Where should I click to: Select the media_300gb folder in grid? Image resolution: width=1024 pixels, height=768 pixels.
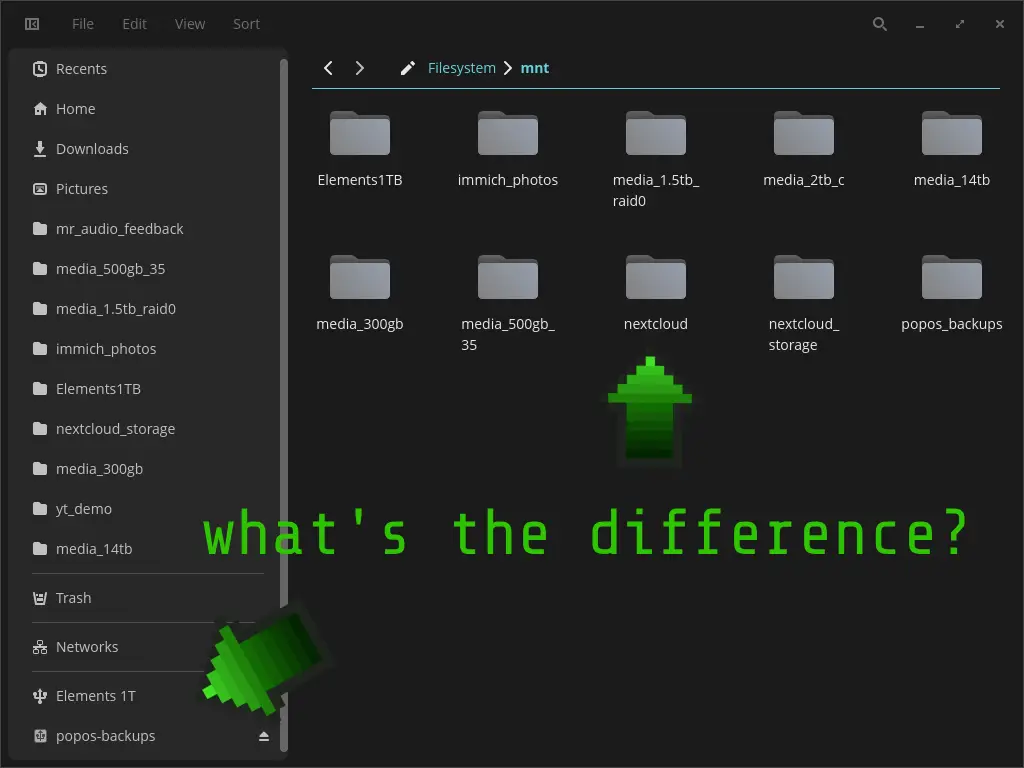[x=360, y=294]
